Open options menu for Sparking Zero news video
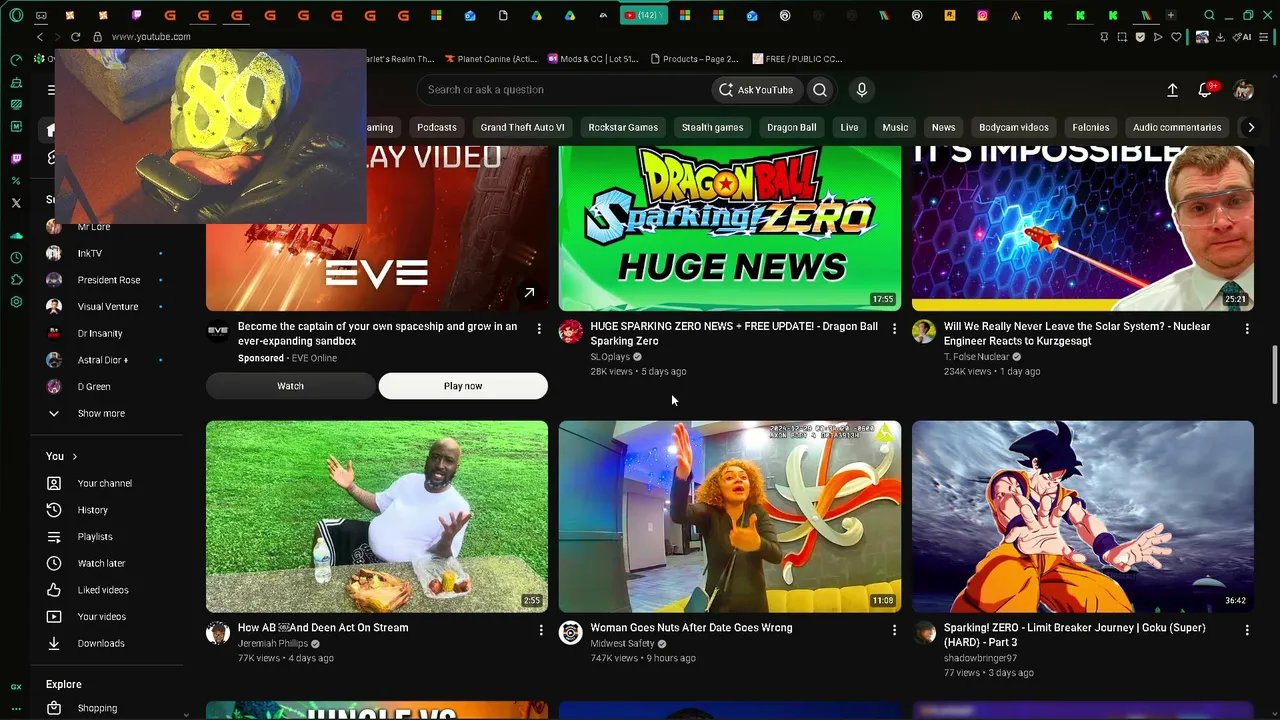Viewport: 1280px width, 720px height. 894,329
